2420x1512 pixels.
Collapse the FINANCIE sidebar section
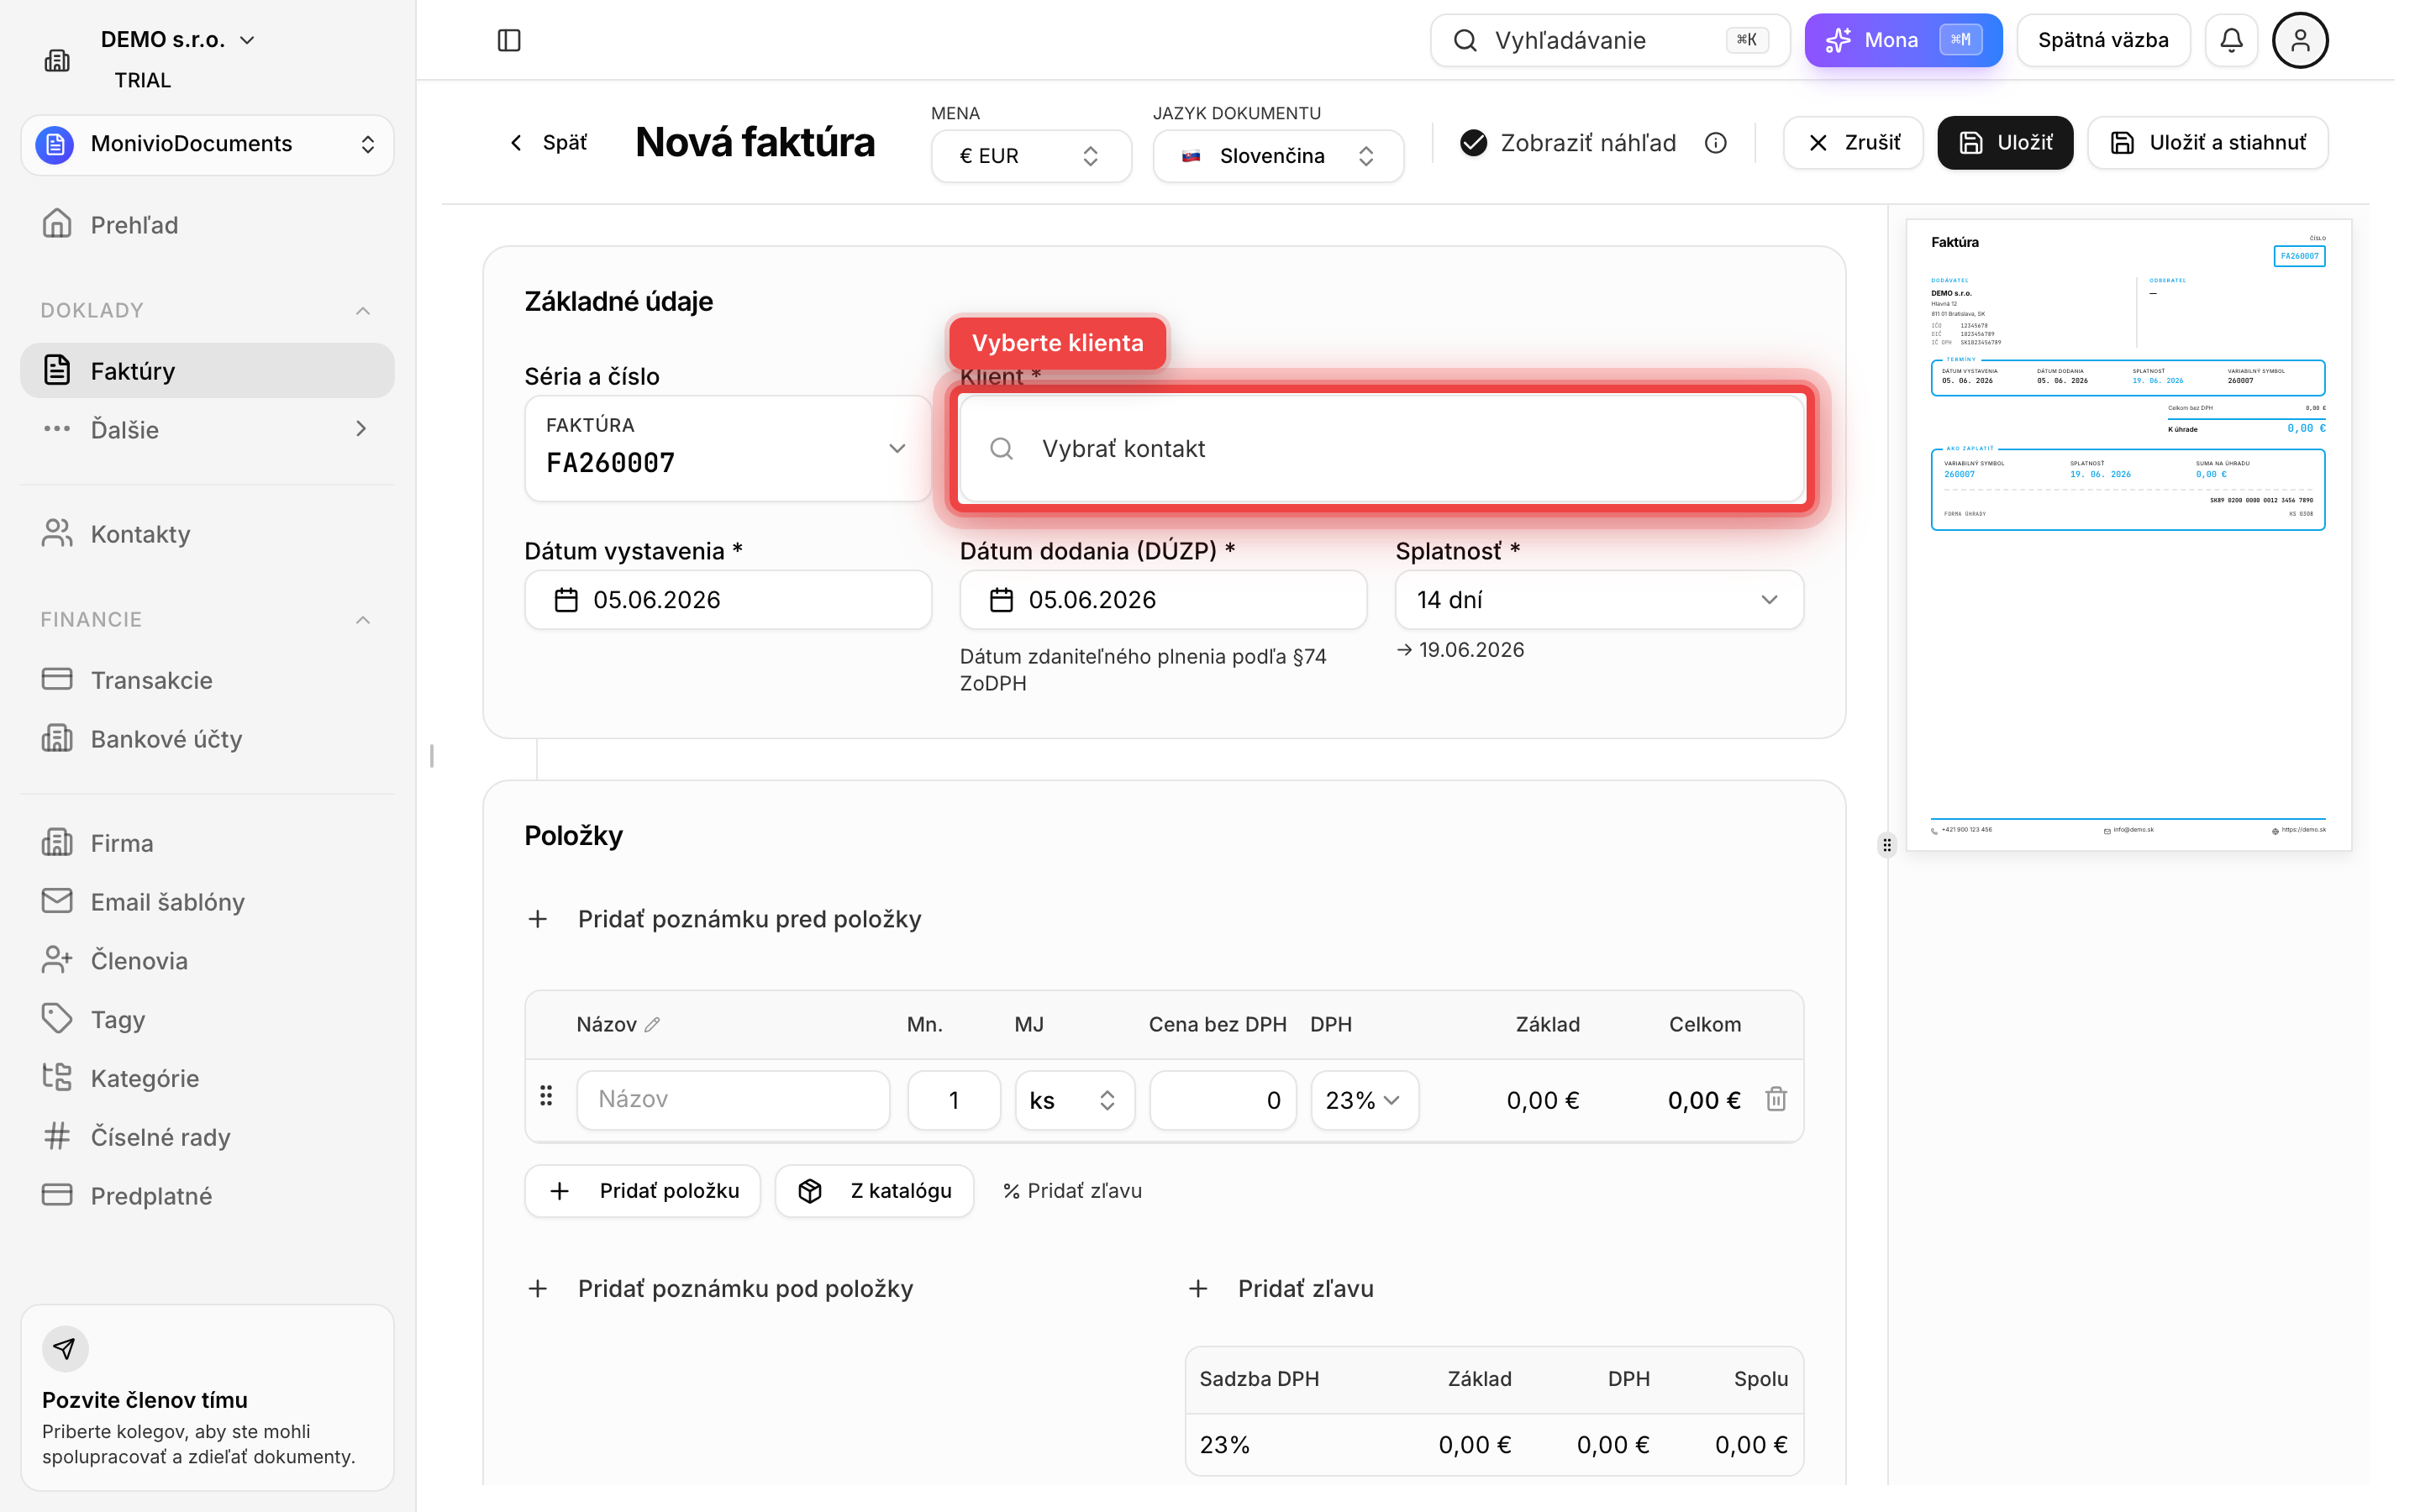coord(363,620)
